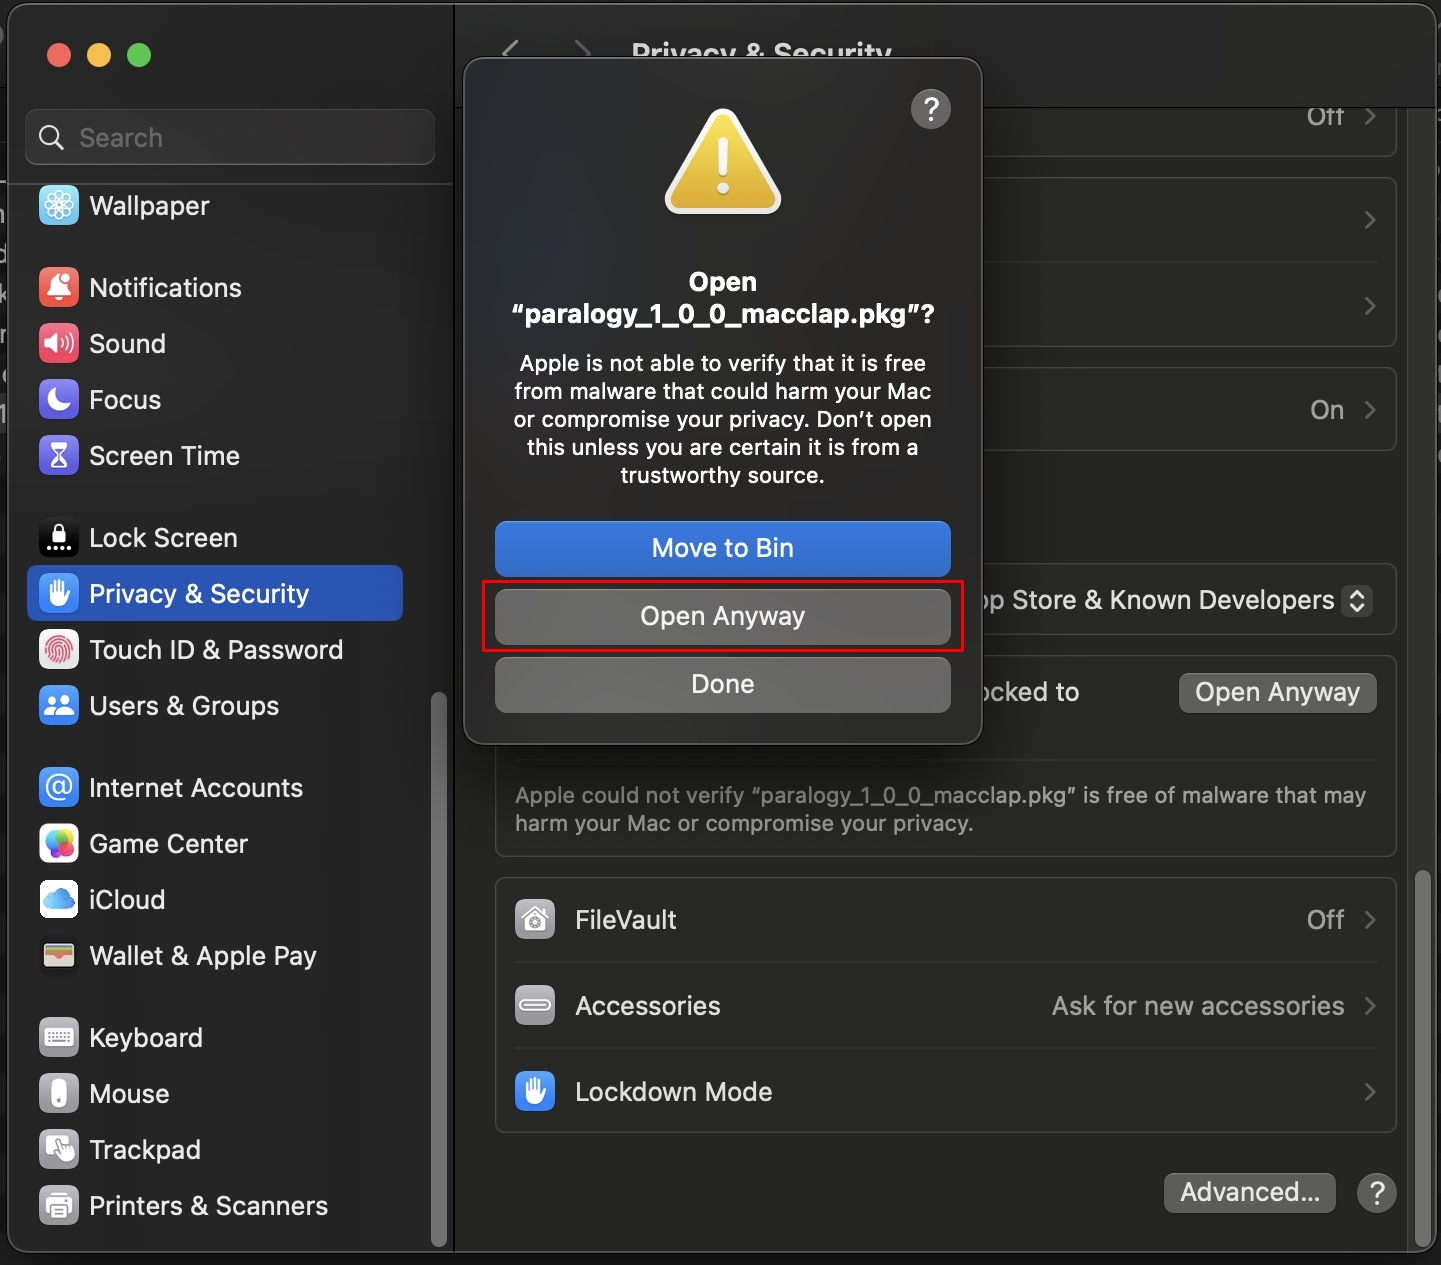
Task: Click Open Anyway in Security settings pane
Action: point(1278,692)
